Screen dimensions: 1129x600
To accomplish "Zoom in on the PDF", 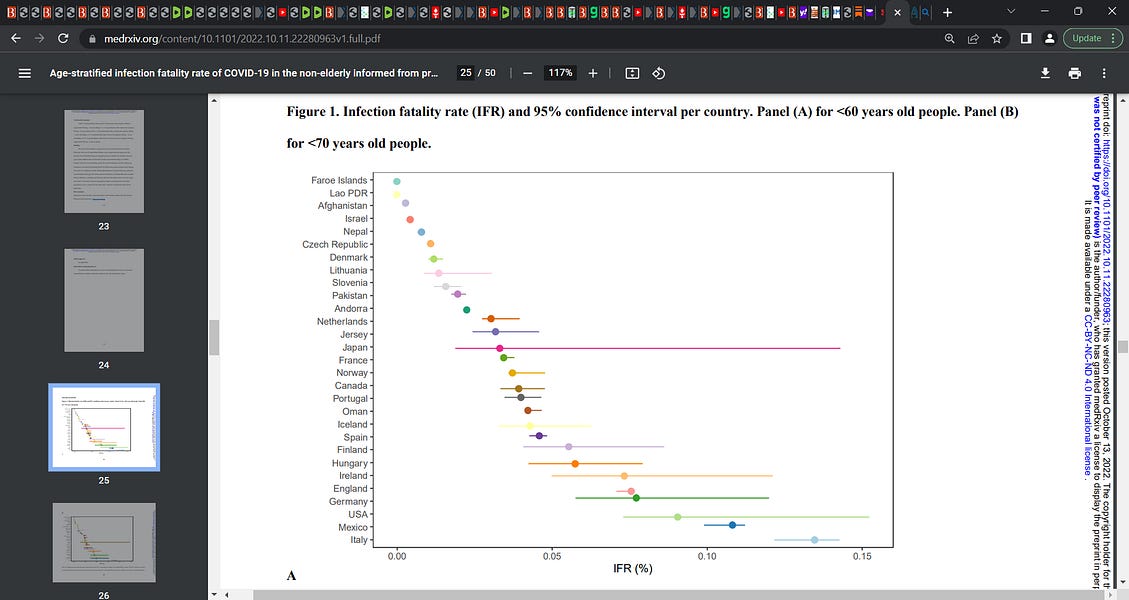I will pos(592,72).
